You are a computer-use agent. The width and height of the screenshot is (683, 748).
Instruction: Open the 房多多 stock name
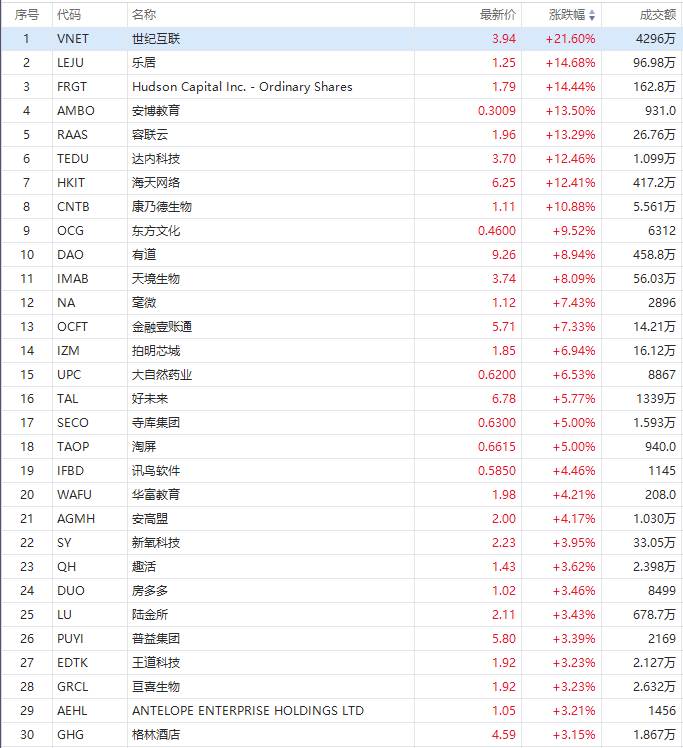pyautogui.click(x=150, y=591)
